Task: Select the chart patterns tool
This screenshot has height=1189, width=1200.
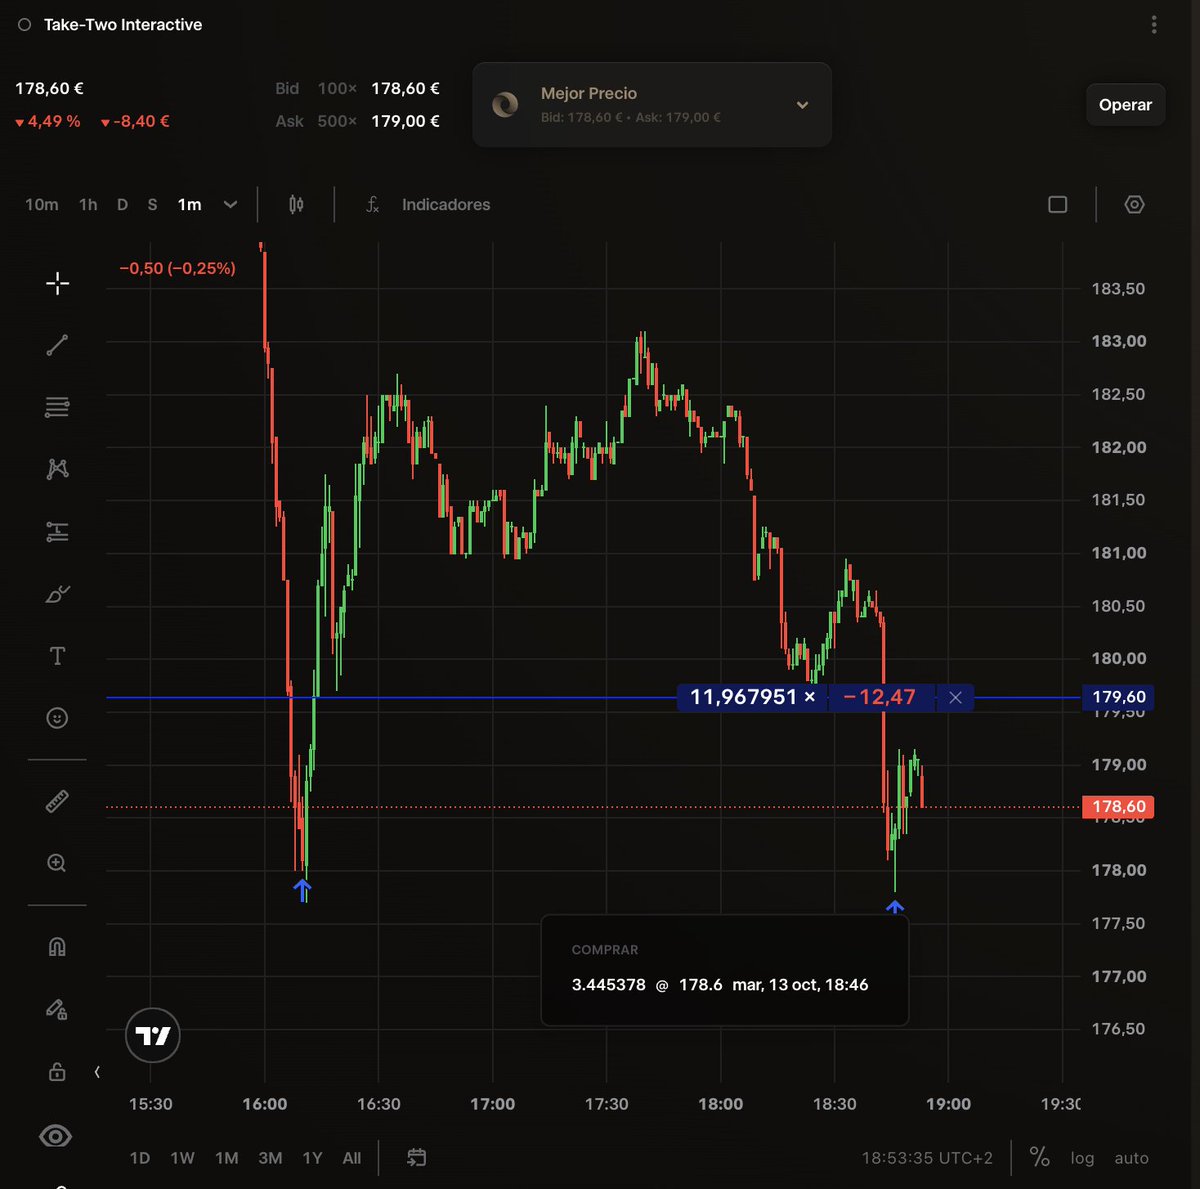Action: [x=57, y=469]
